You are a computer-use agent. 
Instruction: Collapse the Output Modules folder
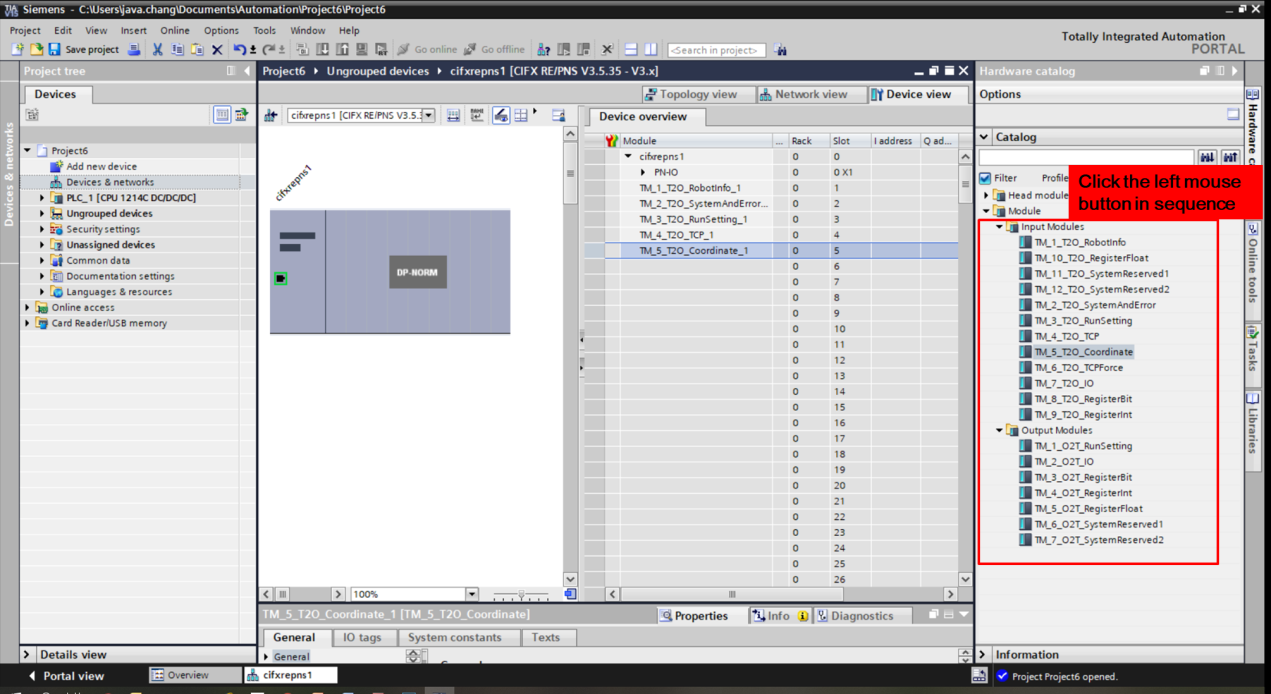1000,430
